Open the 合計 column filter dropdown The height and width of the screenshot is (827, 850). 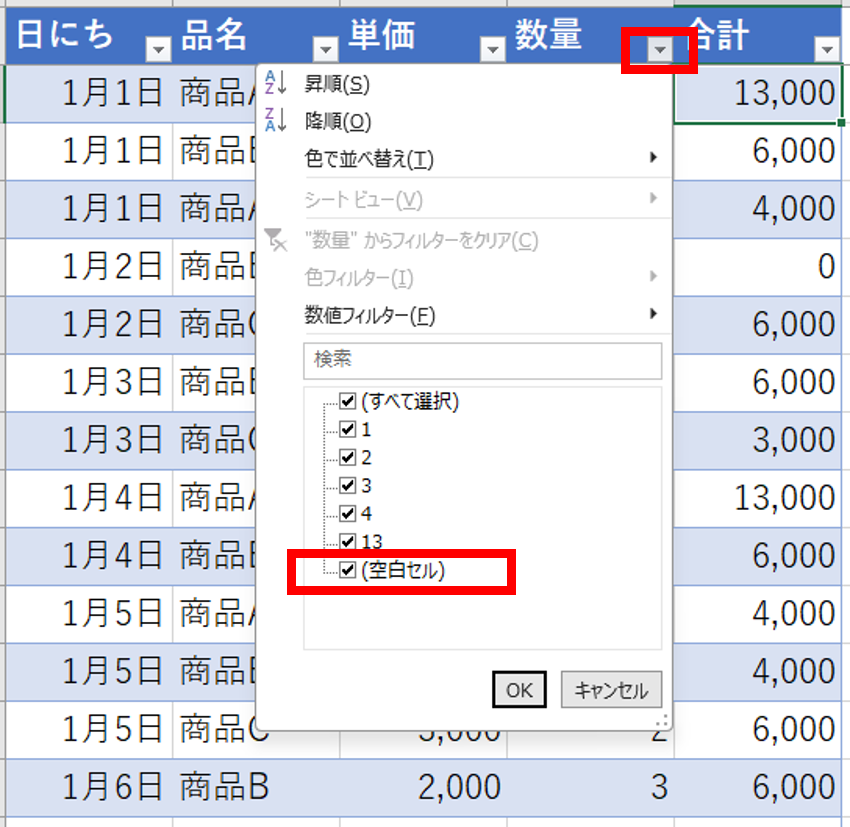click(x=827, y=49)
